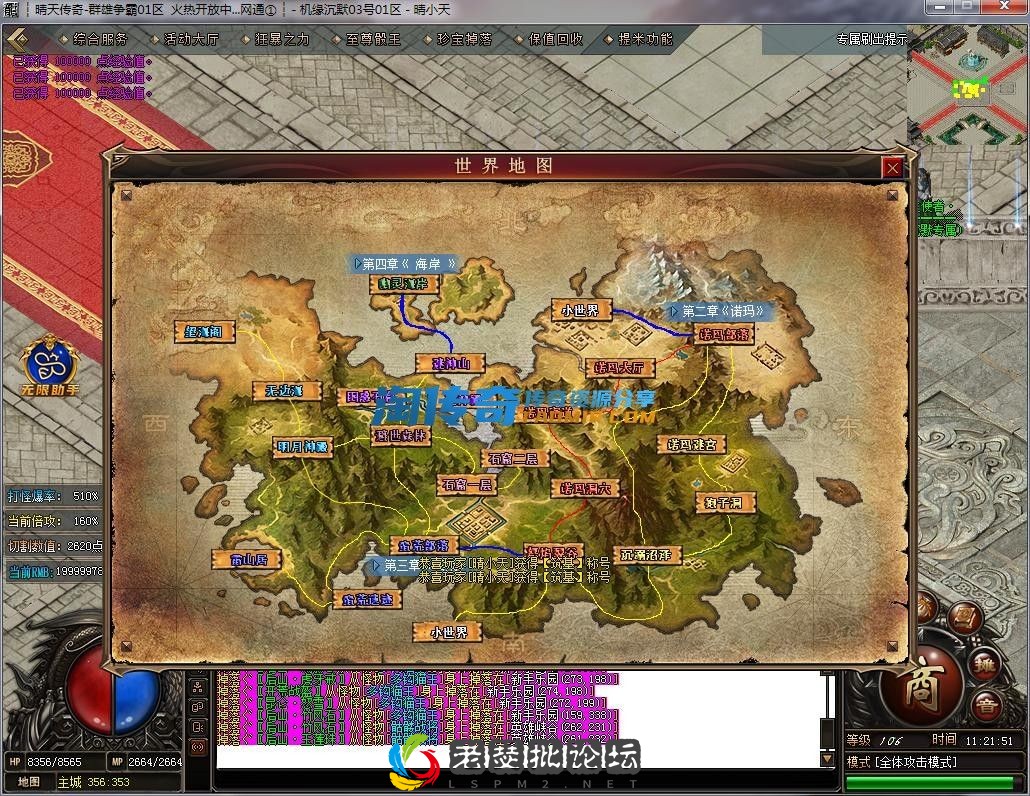Select the 蛮荒遗迹 map location

[x=367, y=599]
